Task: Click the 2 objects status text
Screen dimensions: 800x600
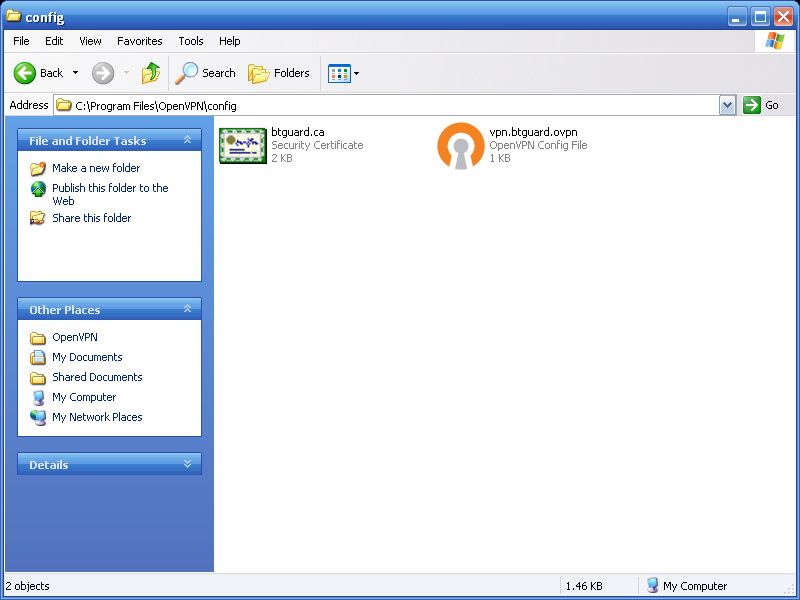Action: click(28, 586)
